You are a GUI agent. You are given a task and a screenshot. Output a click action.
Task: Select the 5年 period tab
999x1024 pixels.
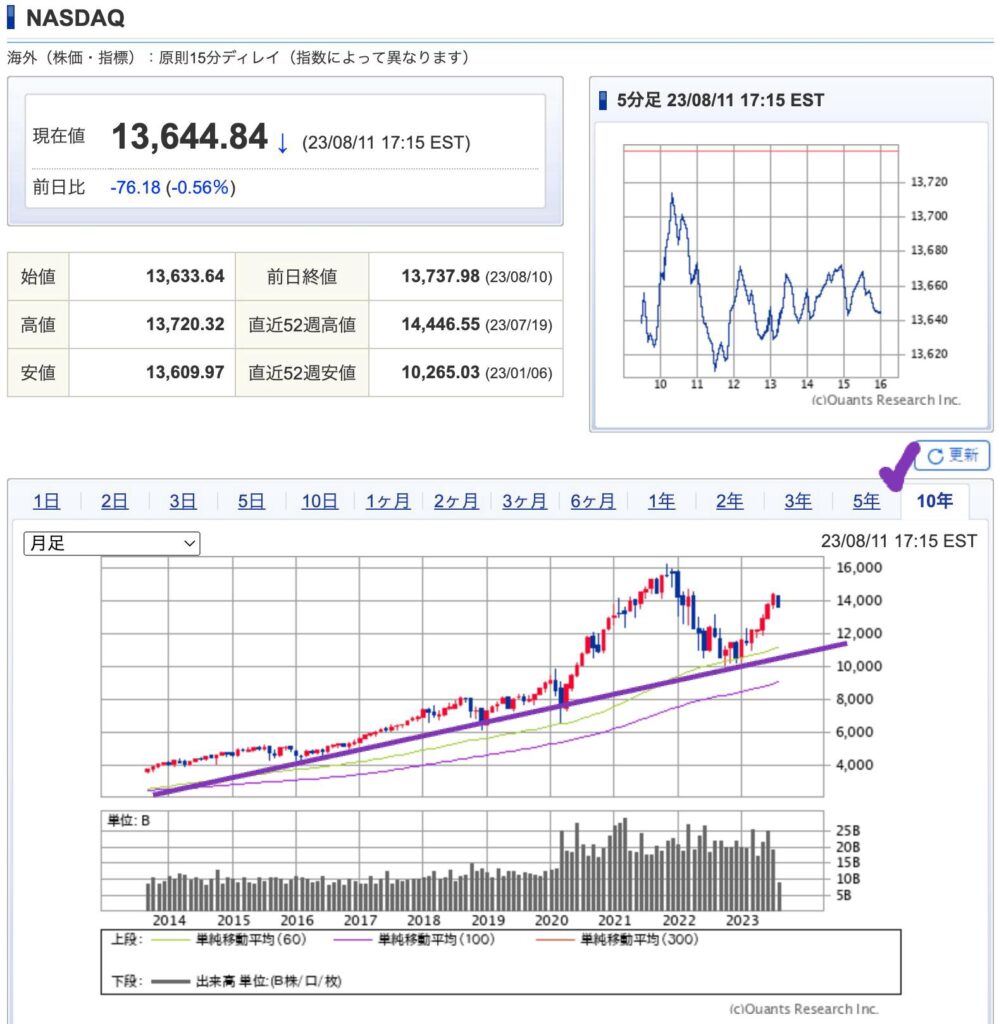point(866,501)
